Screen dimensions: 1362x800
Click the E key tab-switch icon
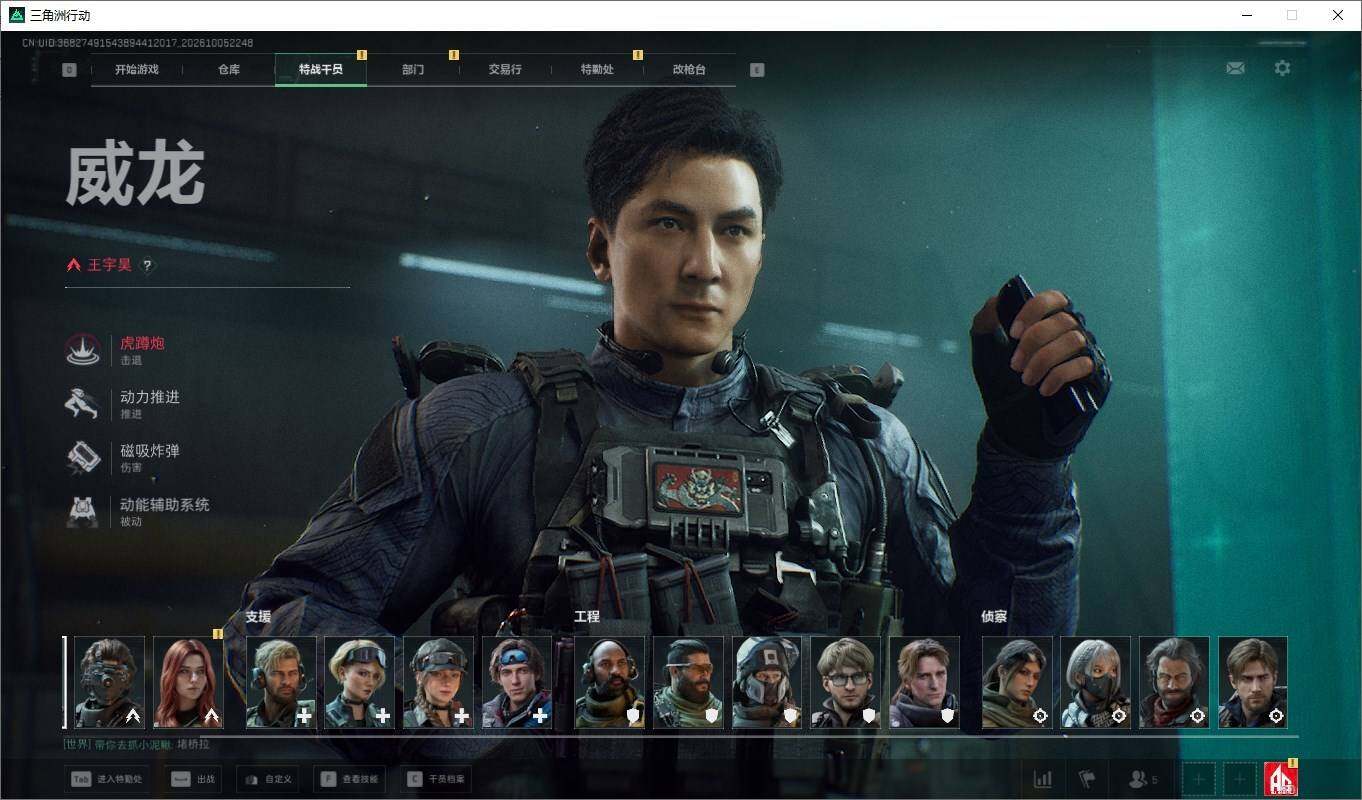757,70
